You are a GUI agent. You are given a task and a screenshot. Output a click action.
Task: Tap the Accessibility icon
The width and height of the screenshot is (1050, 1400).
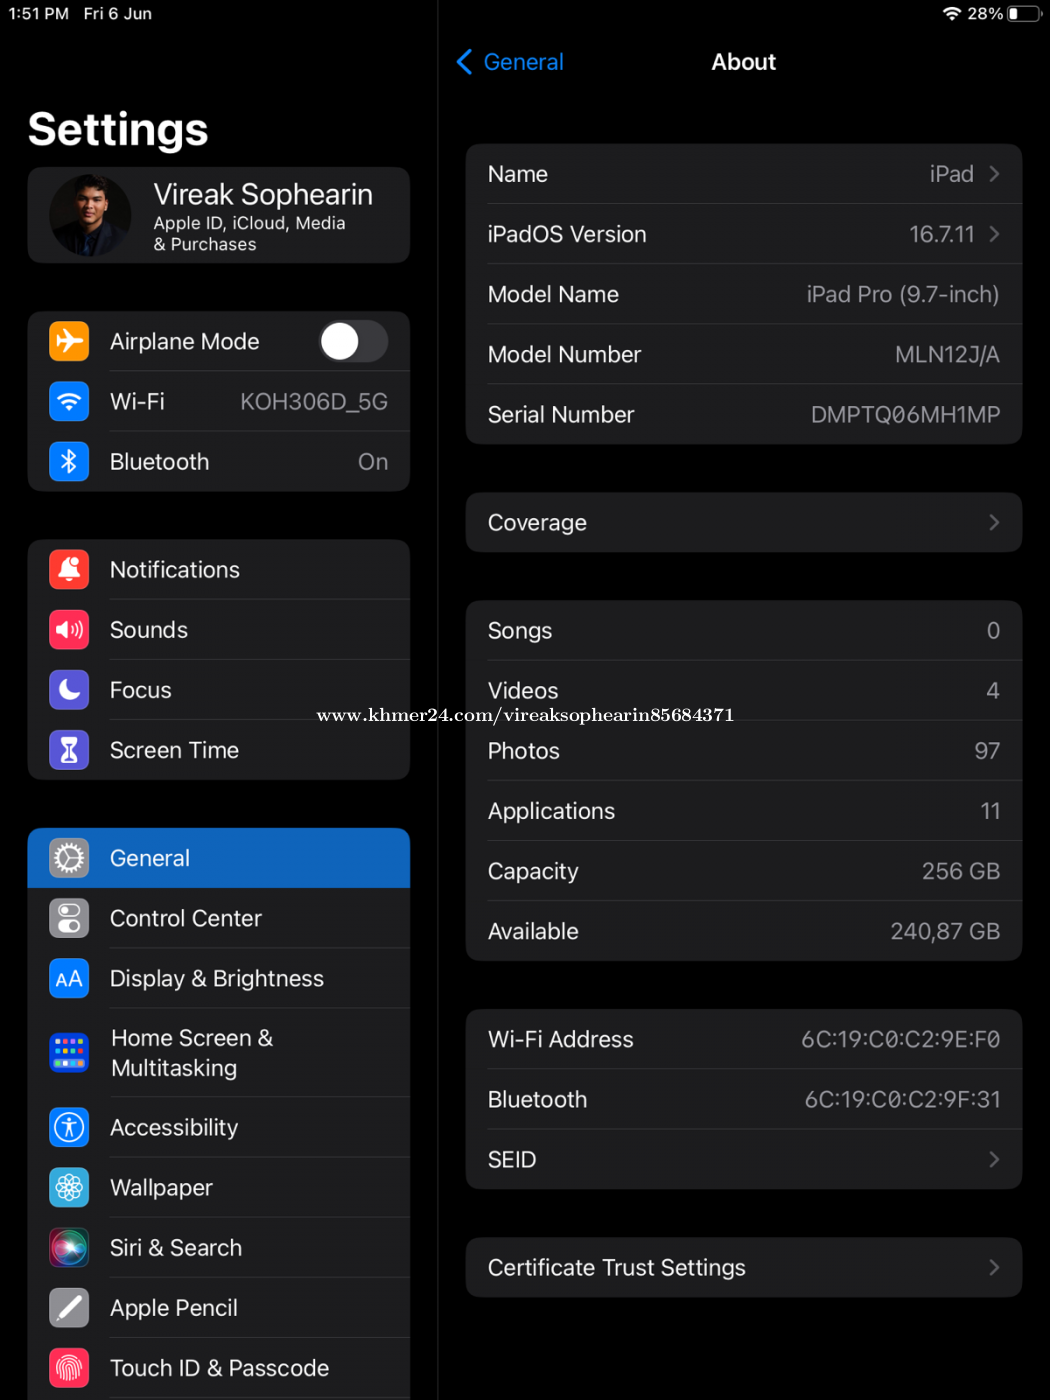point(69,1127)
